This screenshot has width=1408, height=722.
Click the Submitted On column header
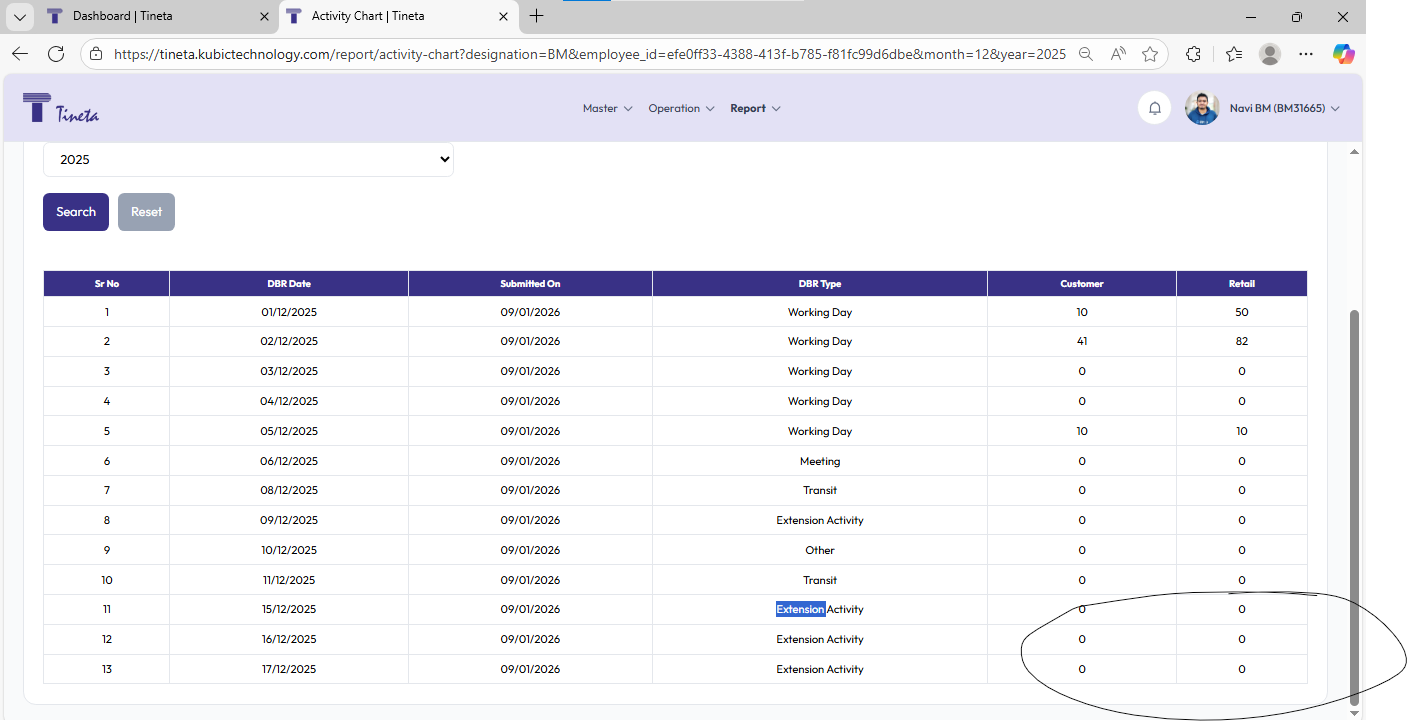pos(530,284)
